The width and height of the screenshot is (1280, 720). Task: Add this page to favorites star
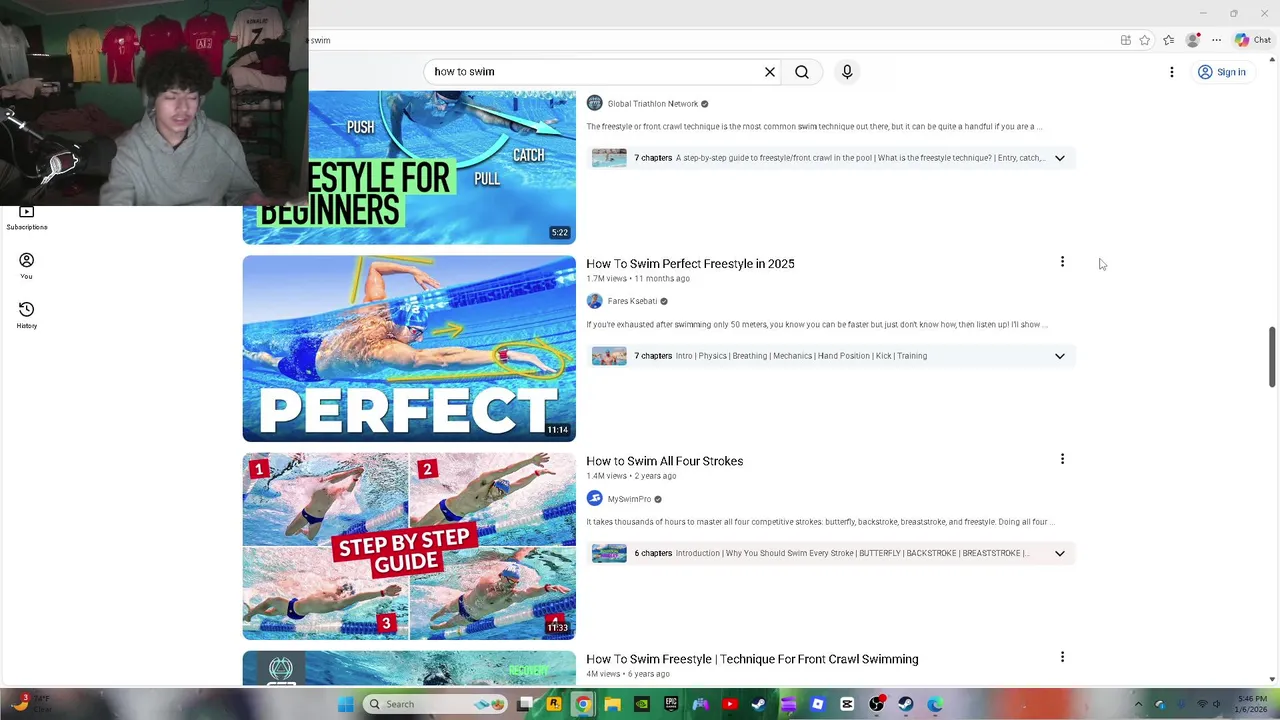point(1145,40)
